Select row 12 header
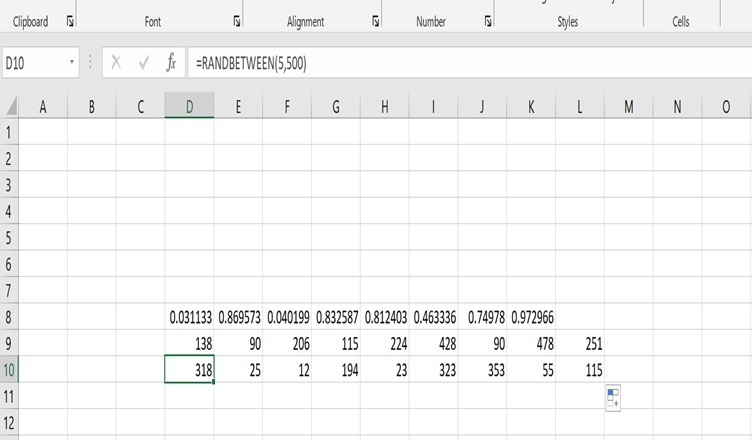752x440 pixels. click(9, 423)
